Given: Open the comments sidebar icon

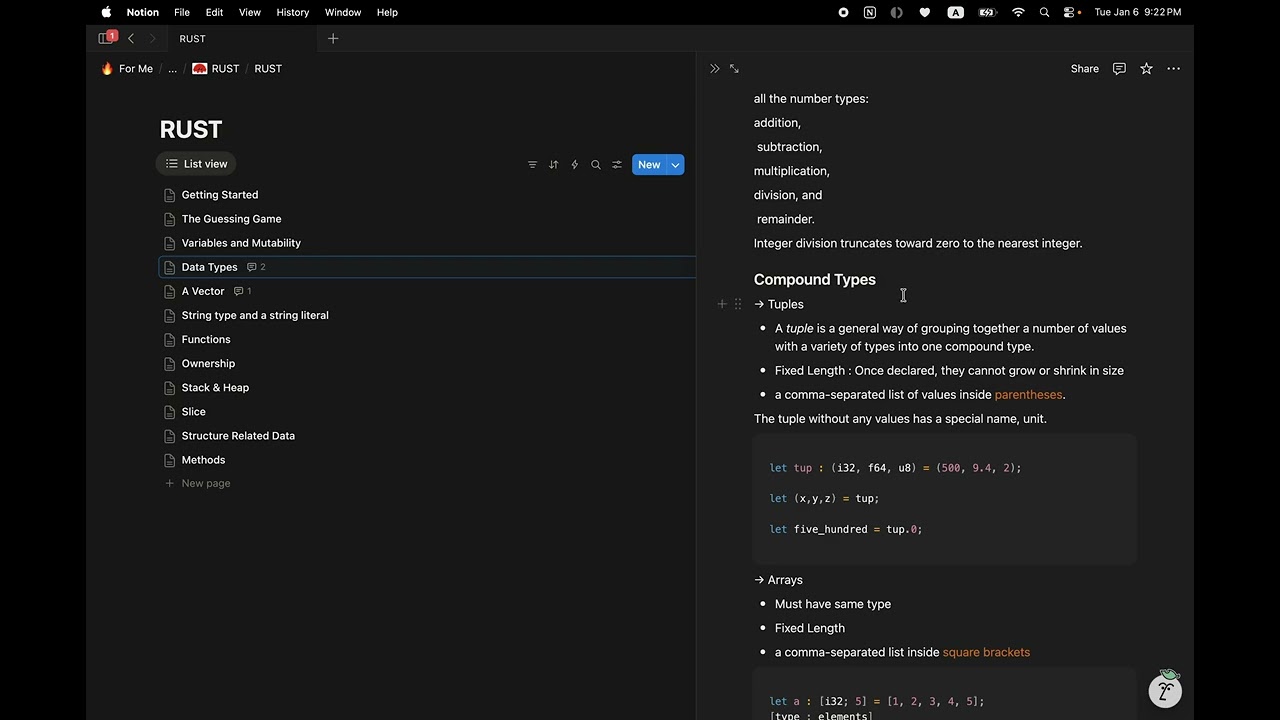Looking at the screenshot, I should click(1119, 69).
